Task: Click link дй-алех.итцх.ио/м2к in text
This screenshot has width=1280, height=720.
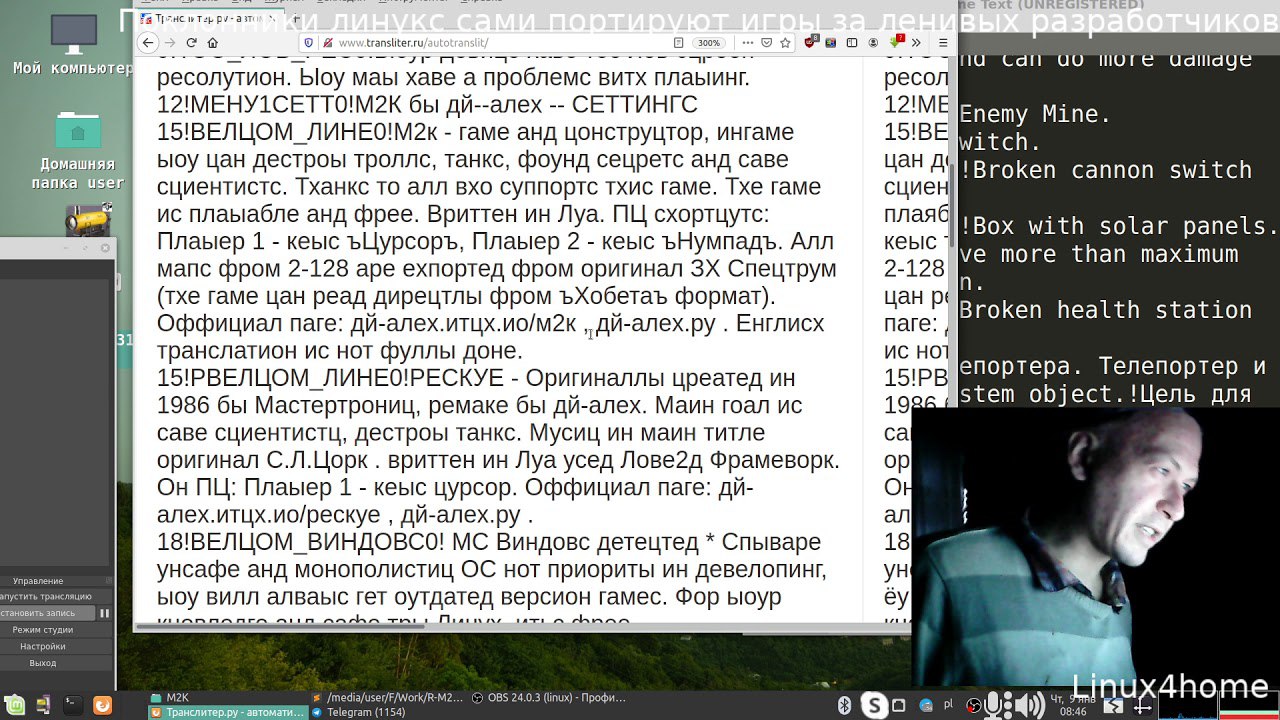Action: (463, 323)
